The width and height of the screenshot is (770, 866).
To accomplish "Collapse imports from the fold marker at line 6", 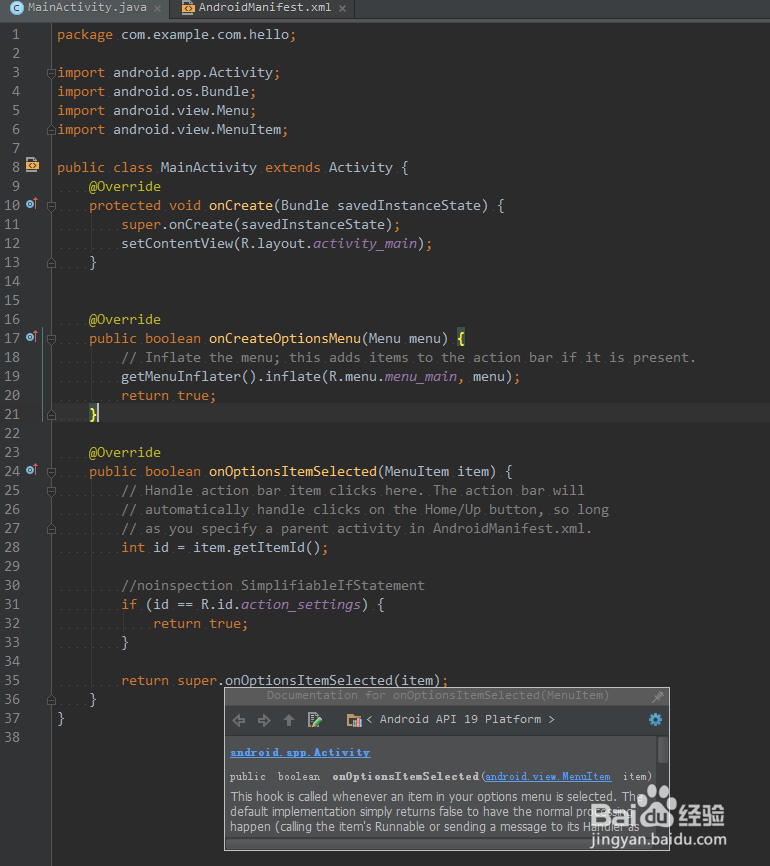I will (51, 130).
